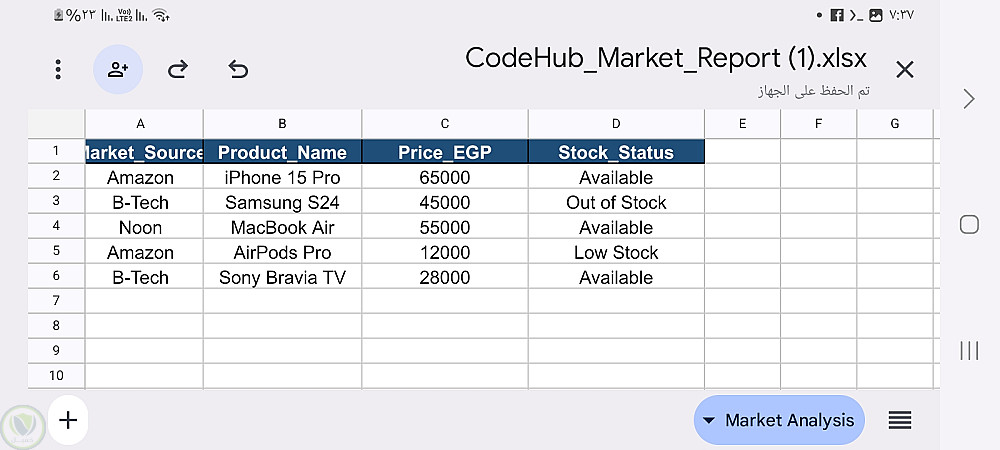Select the Sony Bravia TV cell
The width and height of the screenshot is (1000, 450).
click(x=282, y=278)
